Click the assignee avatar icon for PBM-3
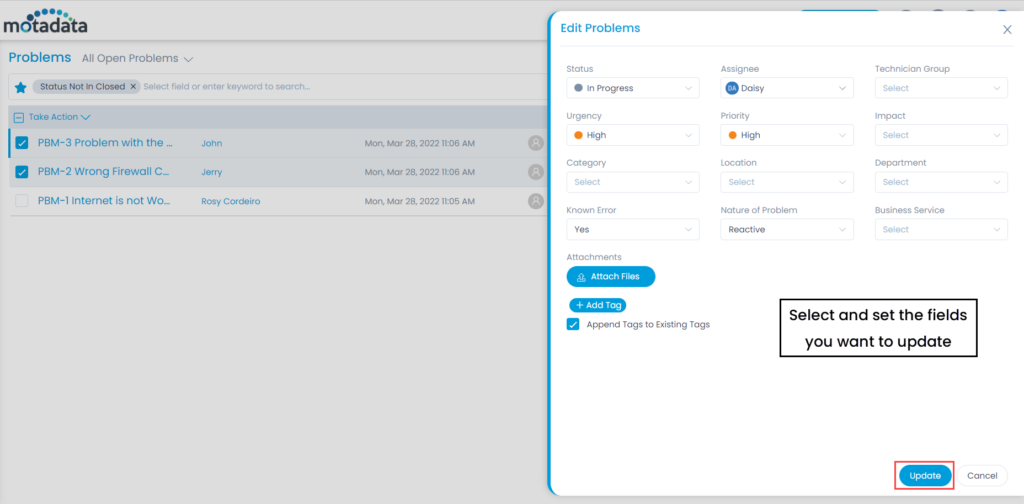Viewport: 1024px width, 504px height. click(537, 143)
